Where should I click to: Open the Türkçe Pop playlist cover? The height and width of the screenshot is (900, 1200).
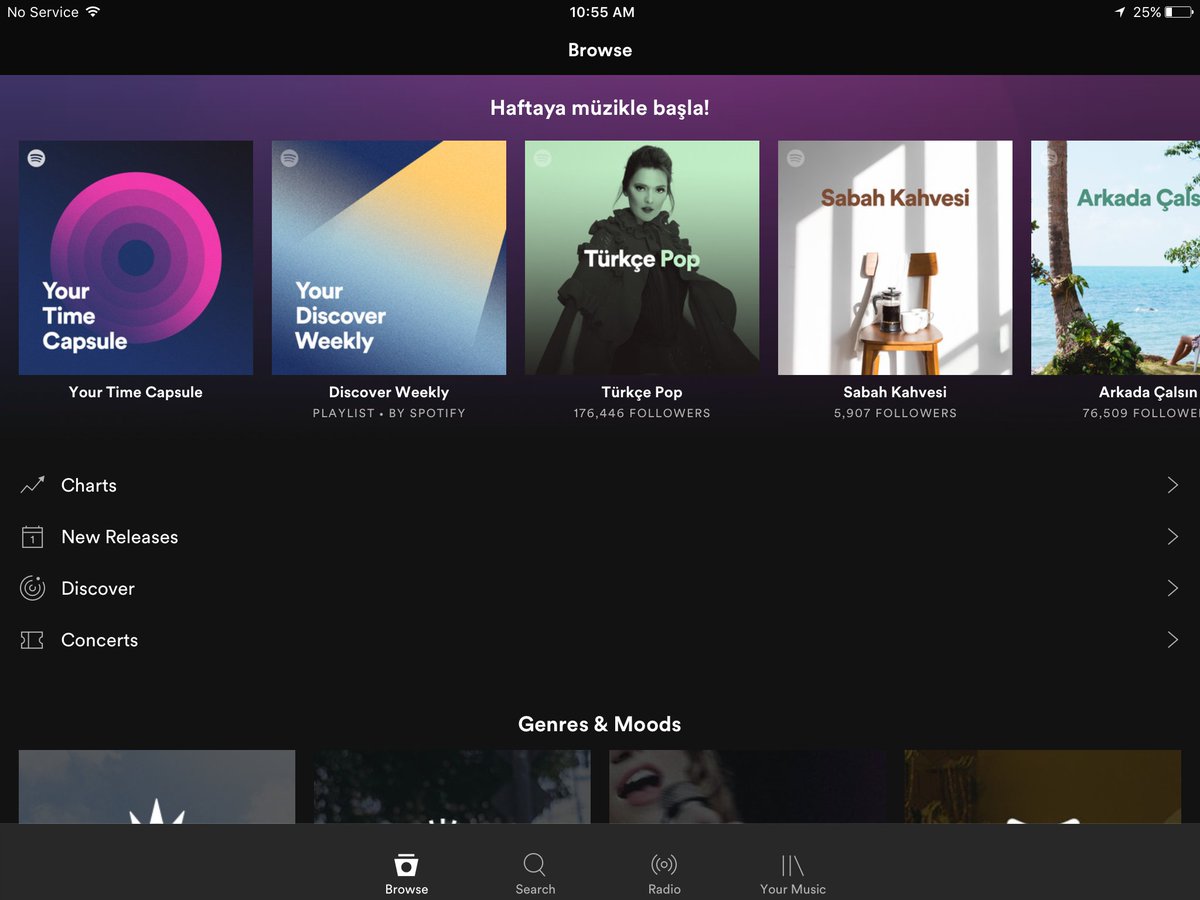(x=642, y=258)
